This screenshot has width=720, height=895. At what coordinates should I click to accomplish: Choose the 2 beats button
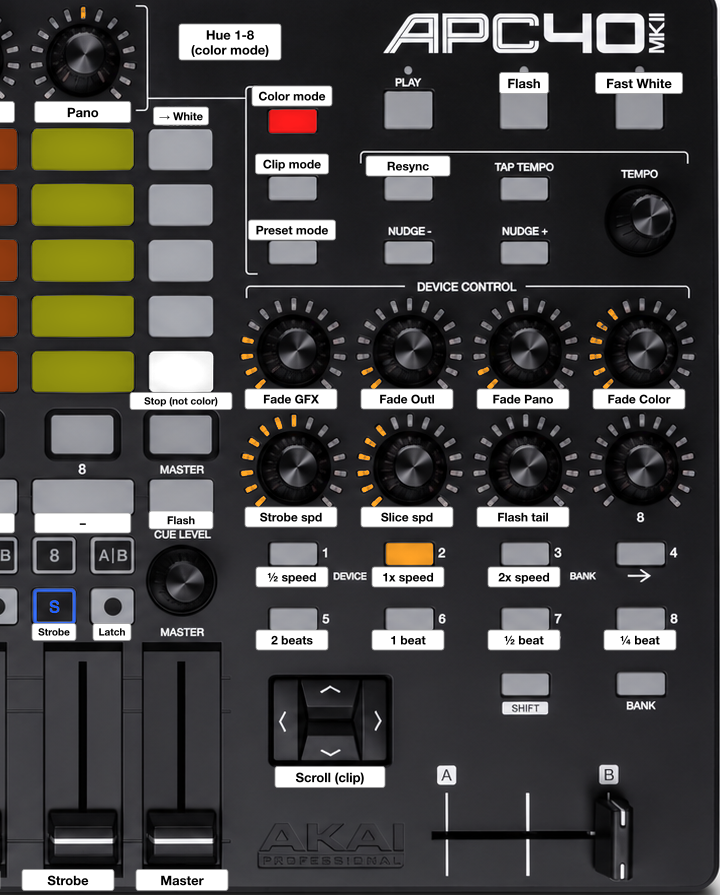pyautogui.click(x=293, y=619)
